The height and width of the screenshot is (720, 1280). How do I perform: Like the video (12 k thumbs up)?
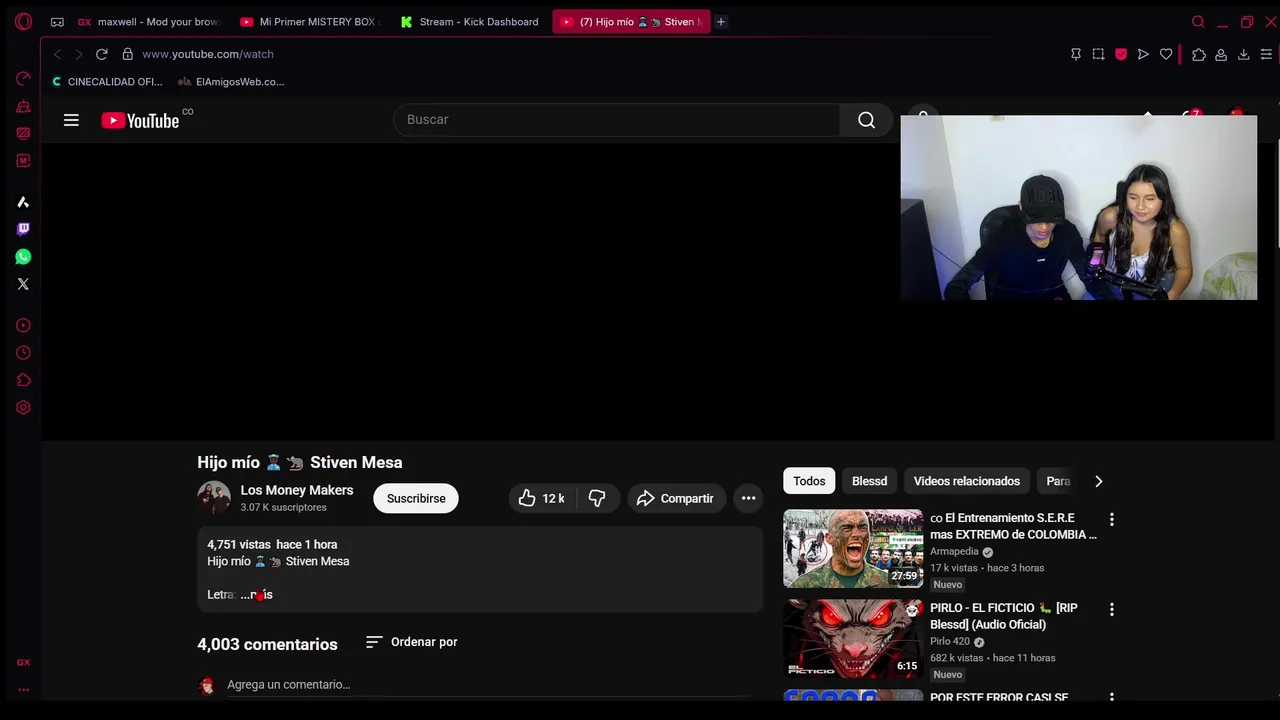click(x=541, y=498)
